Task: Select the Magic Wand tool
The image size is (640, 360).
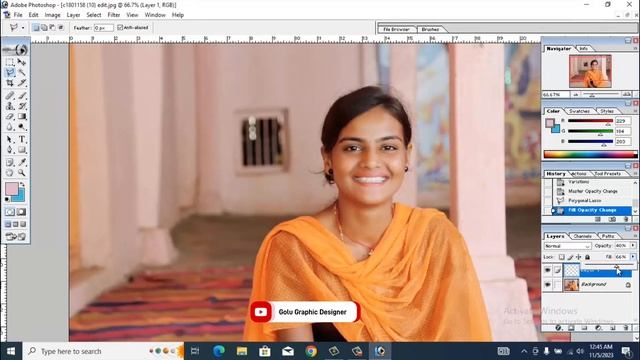Action: (22, 73)
